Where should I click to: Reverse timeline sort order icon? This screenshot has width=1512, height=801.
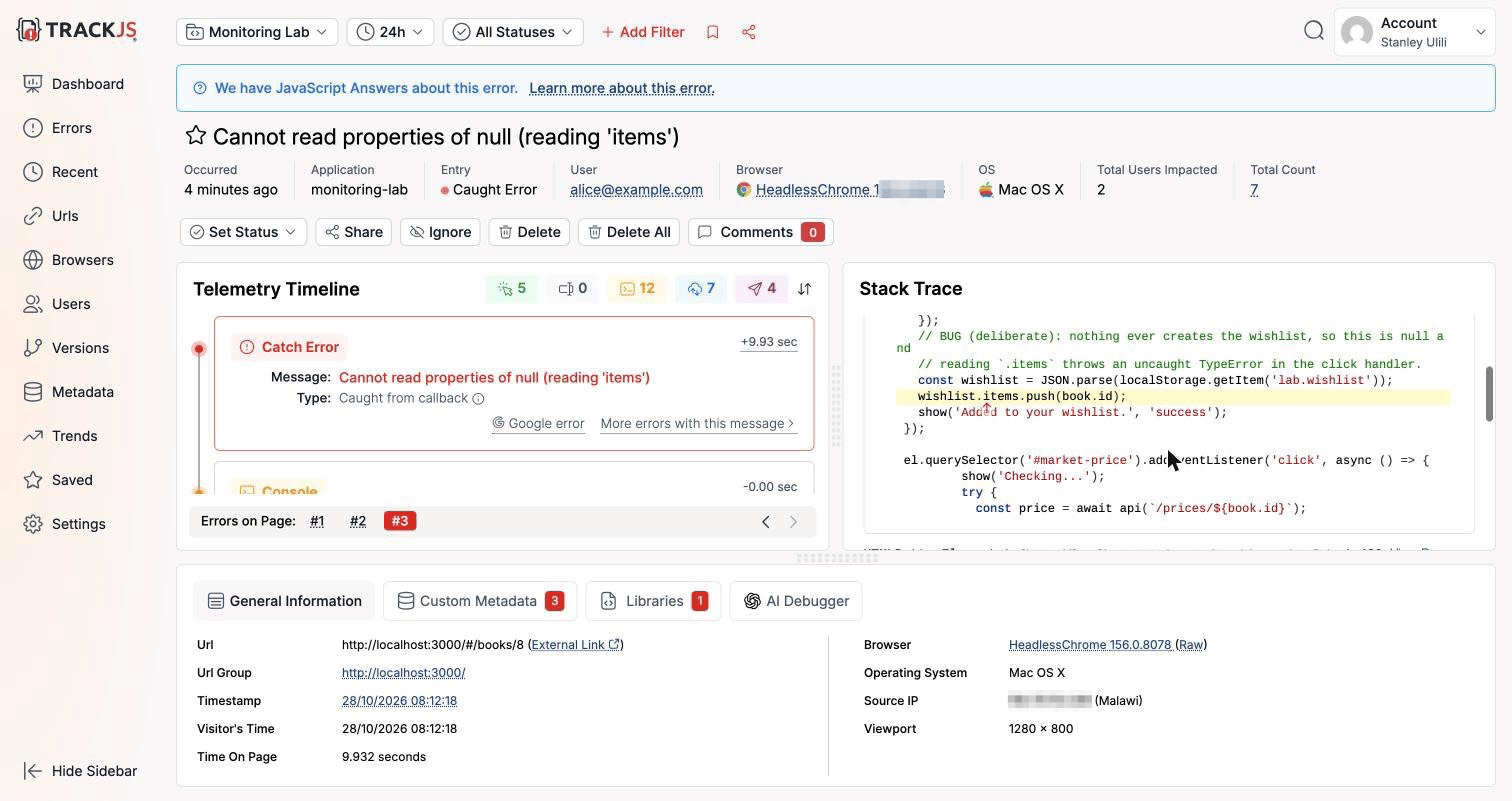(x=804, y=289)
